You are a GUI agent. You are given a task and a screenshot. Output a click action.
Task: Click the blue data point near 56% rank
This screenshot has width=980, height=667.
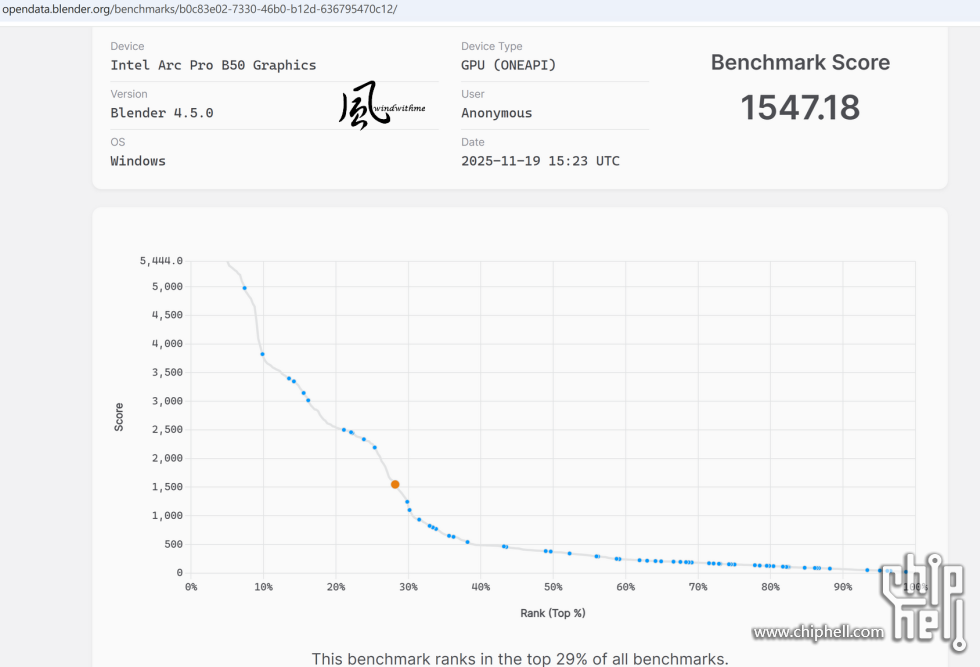(597, 556)
